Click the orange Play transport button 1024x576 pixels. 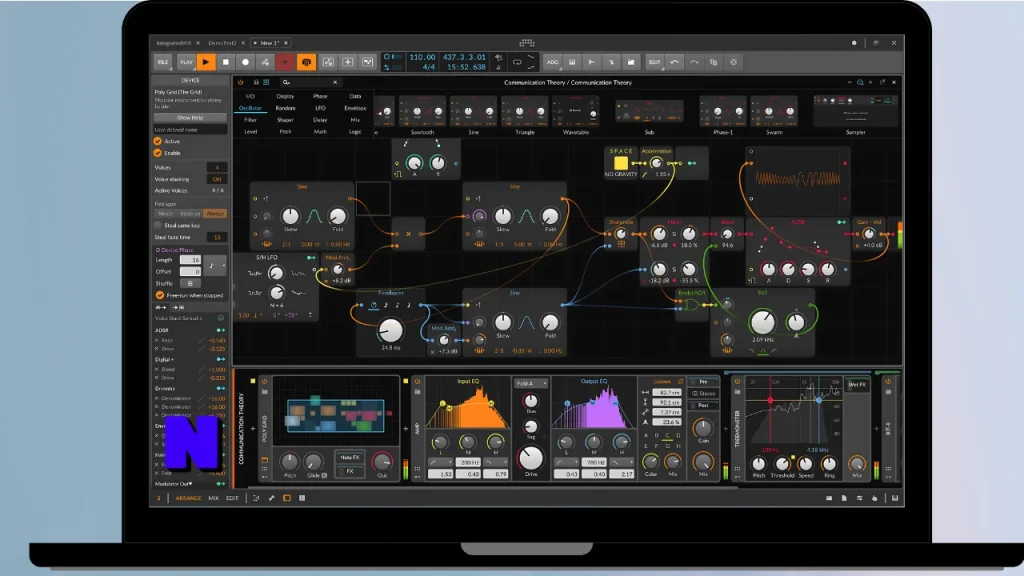click(206, 62)
